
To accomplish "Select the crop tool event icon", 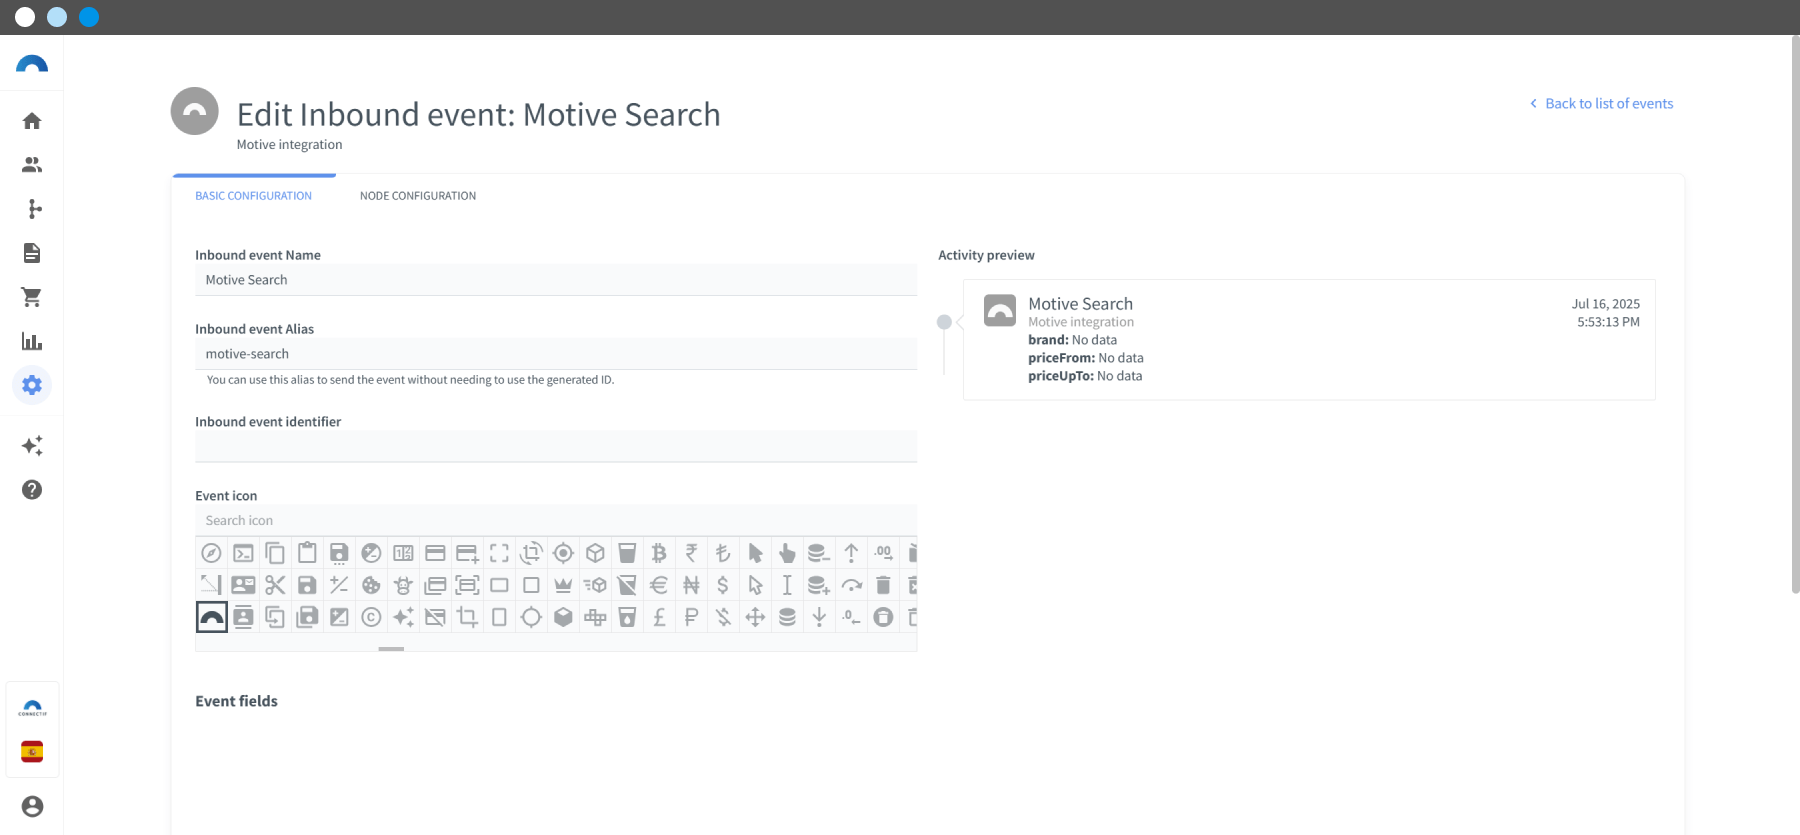I will click(x=467, y=617).
